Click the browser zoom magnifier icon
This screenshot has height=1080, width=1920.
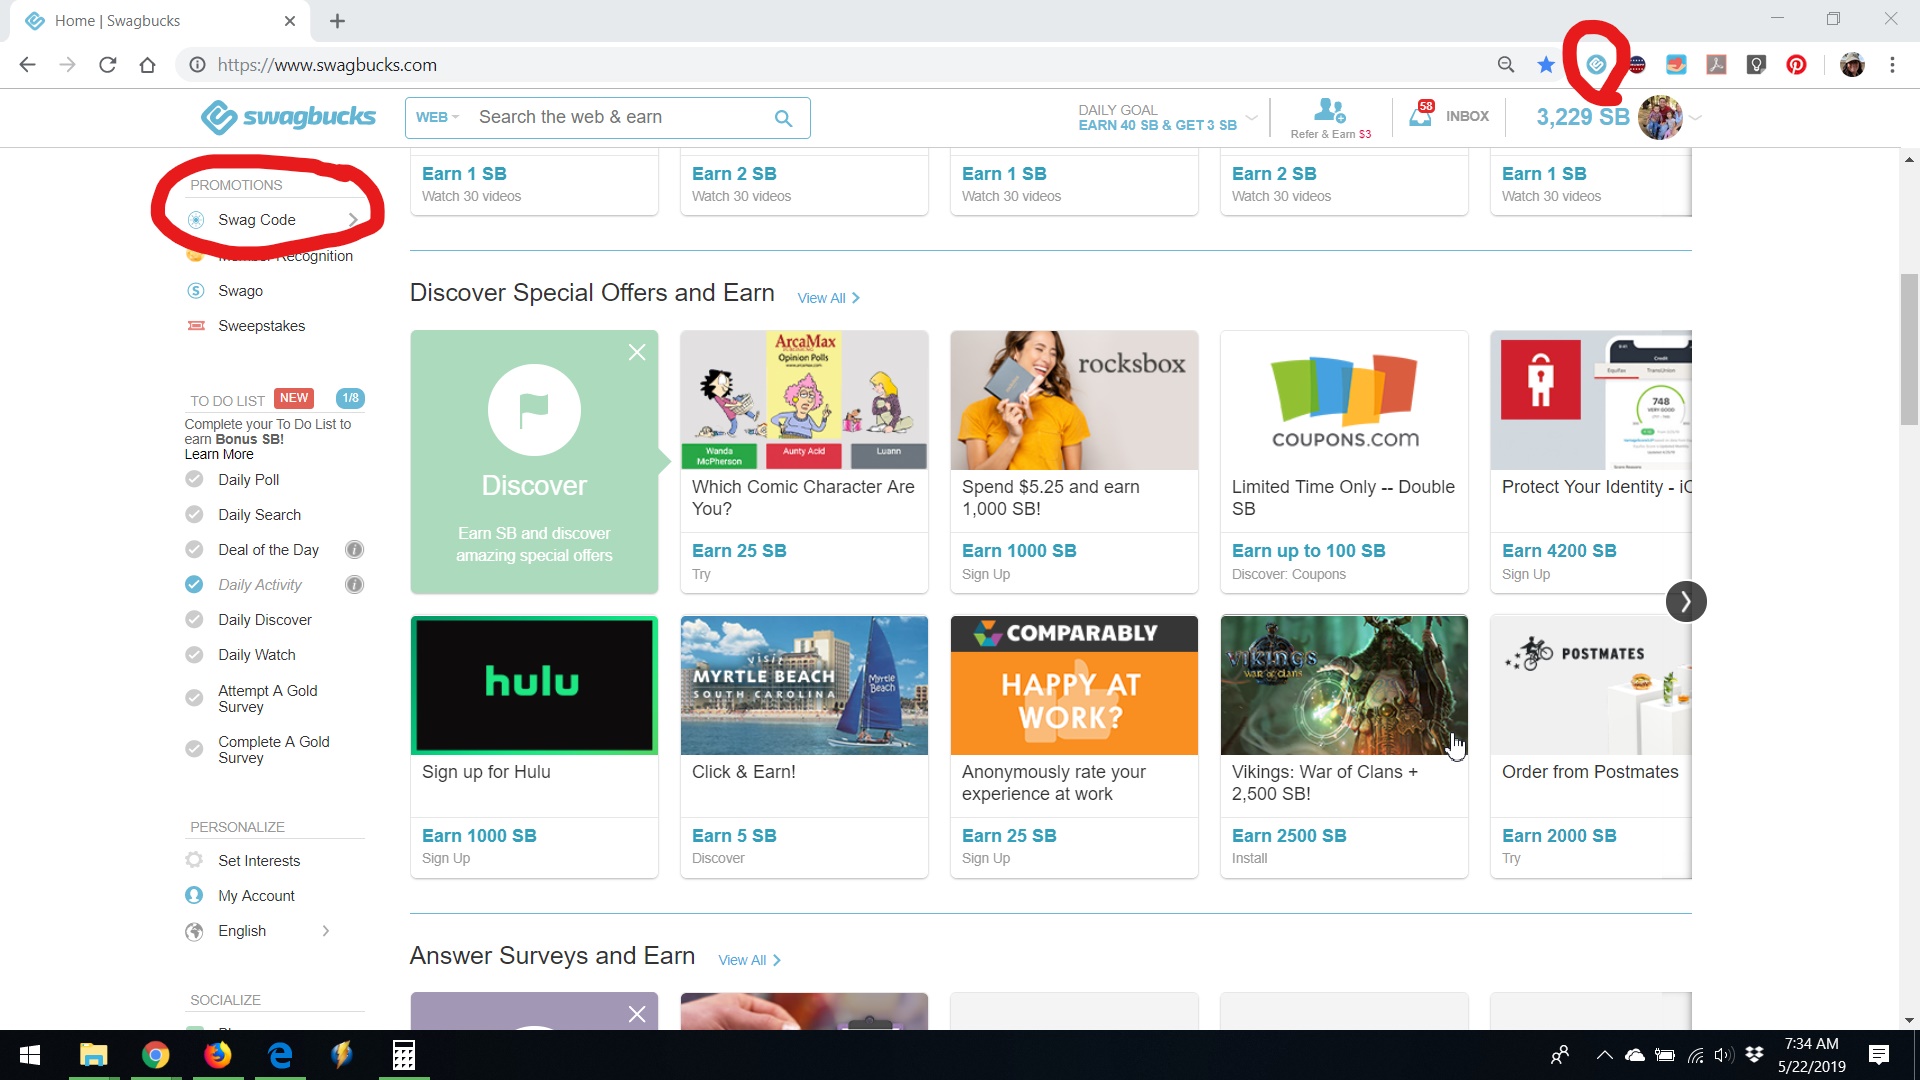(x=1506, y=65)
